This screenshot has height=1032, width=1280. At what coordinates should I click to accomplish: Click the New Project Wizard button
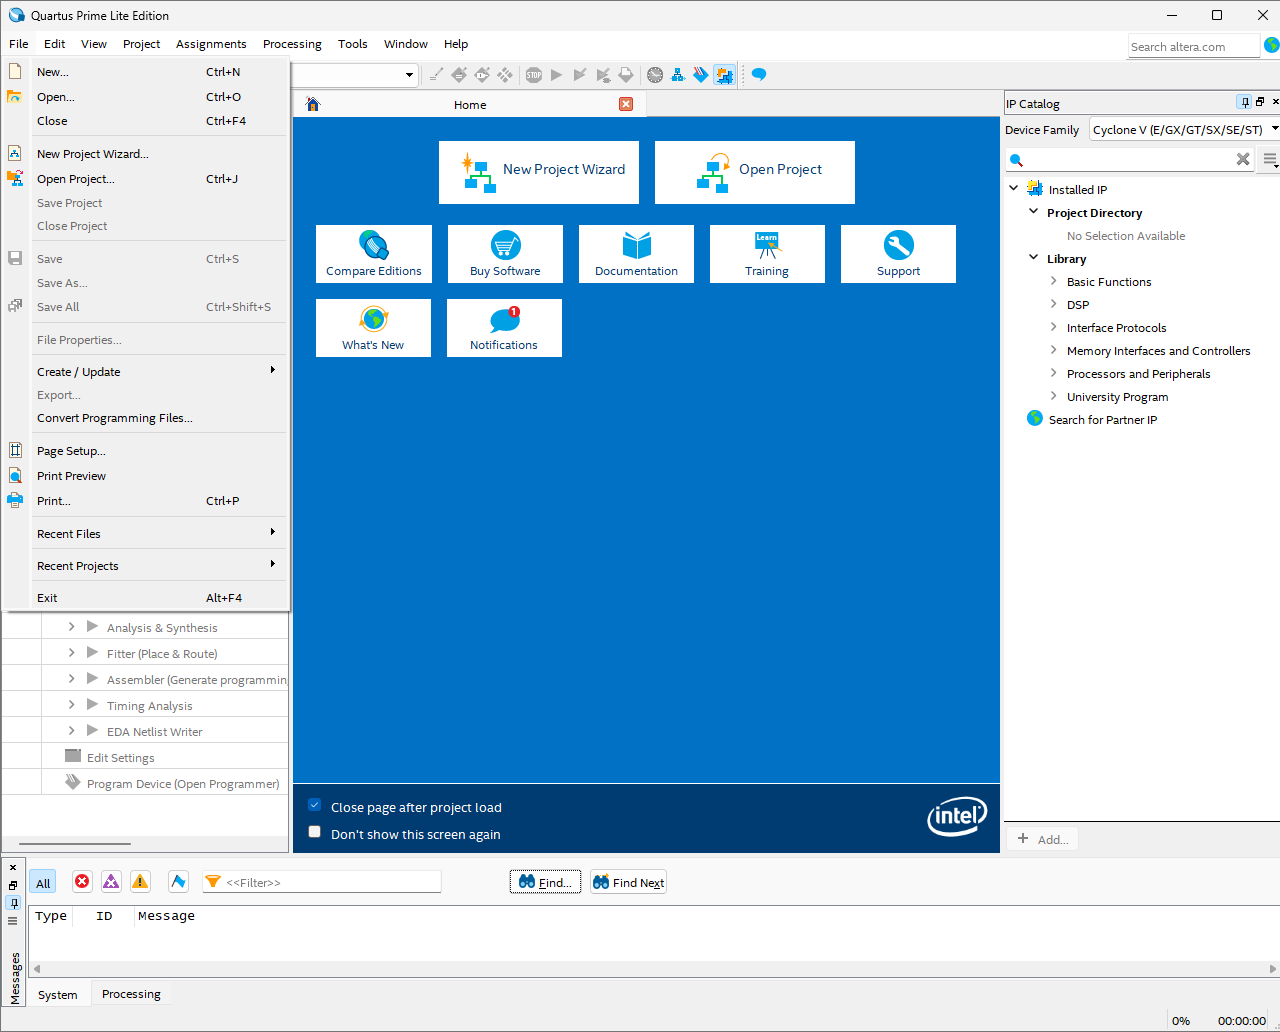tap(539, 172)
